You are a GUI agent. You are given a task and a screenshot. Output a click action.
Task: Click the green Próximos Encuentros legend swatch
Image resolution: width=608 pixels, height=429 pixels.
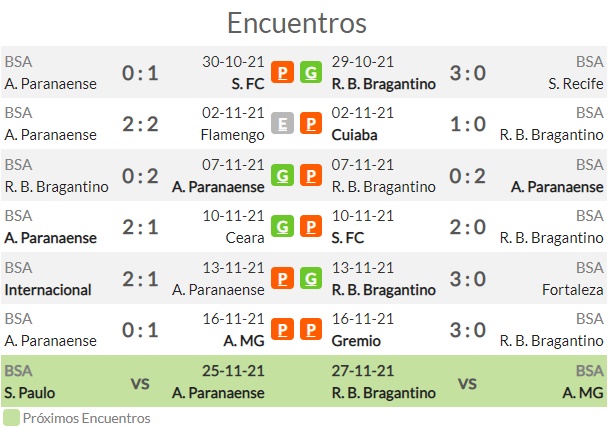click(x=11, y=418)
